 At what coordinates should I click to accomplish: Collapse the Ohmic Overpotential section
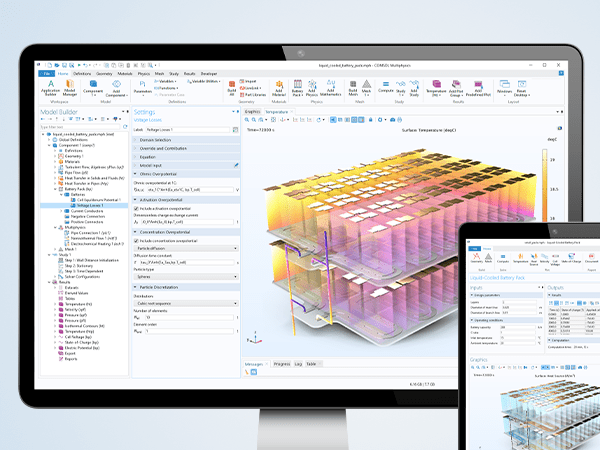pyautogui.click(x=186, y=174)
